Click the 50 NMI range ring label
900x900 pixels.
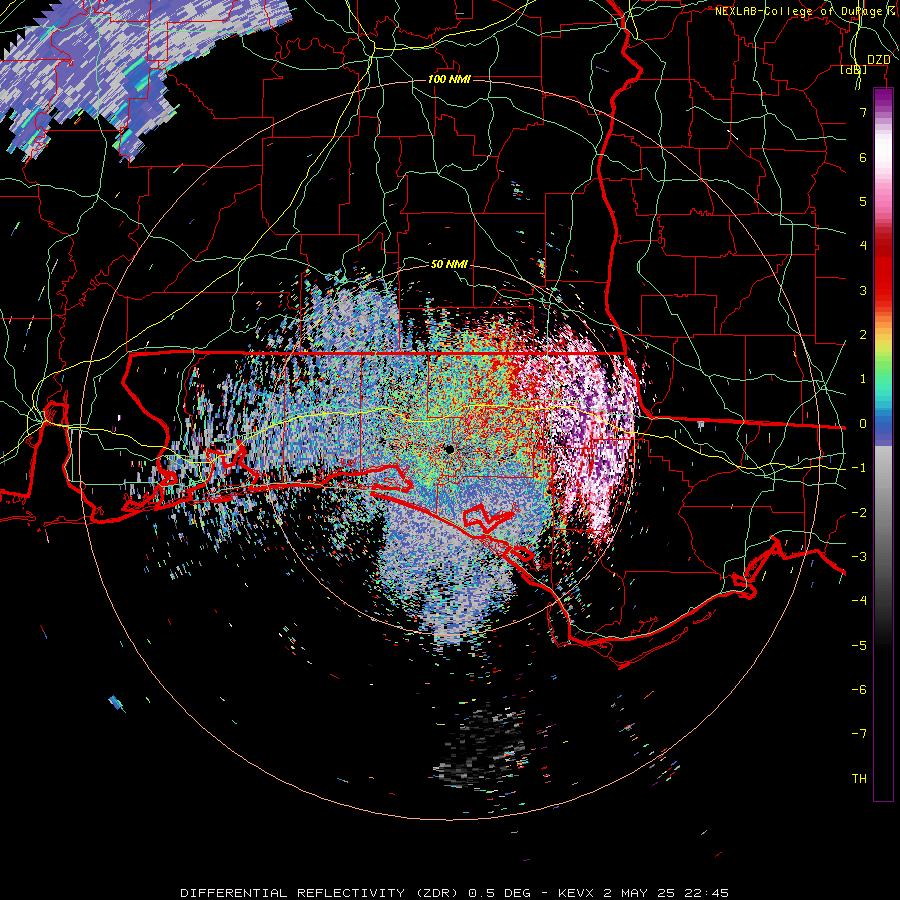(449, 264)
